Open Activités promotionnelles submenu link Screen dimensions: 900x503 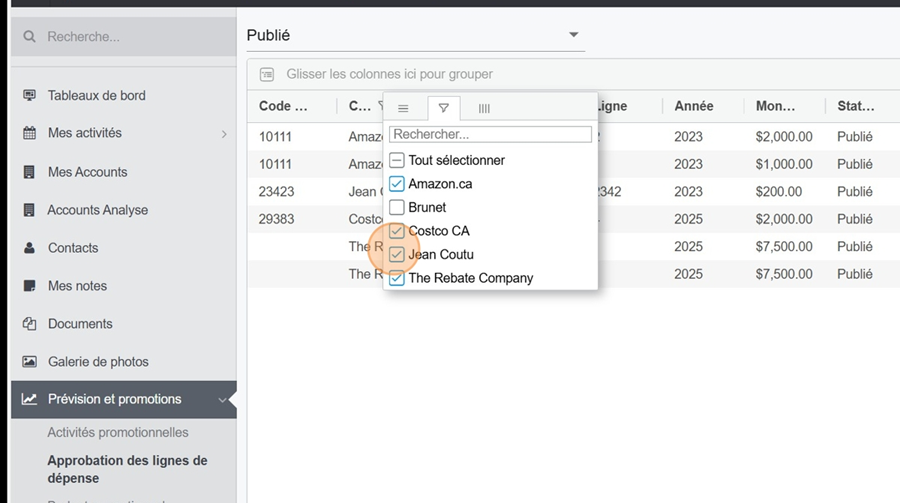pyautogui.click(x=118, y=432)
